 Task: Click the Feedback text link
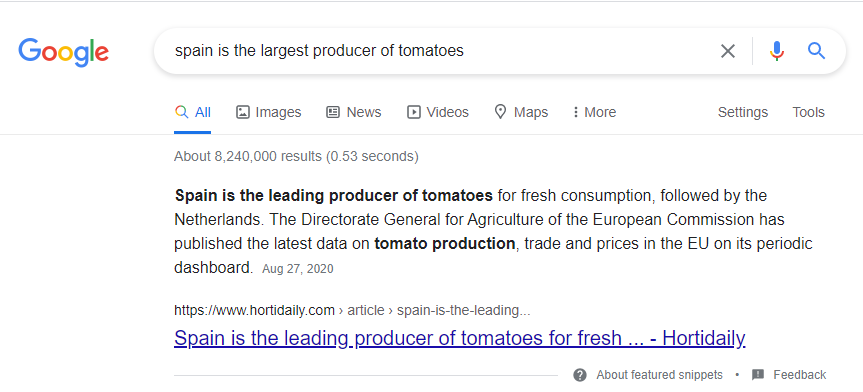[x=800, y=375]
